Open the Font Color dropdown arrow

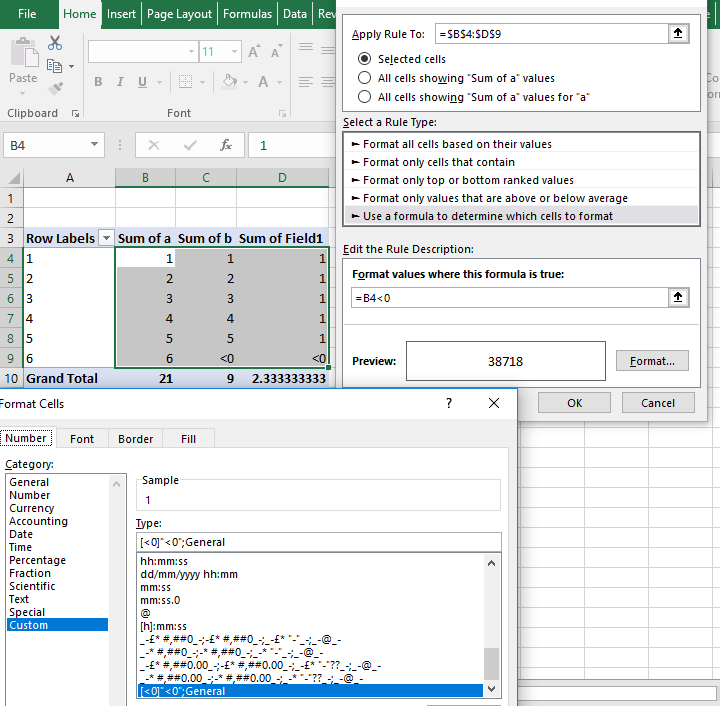coord(279,83)
